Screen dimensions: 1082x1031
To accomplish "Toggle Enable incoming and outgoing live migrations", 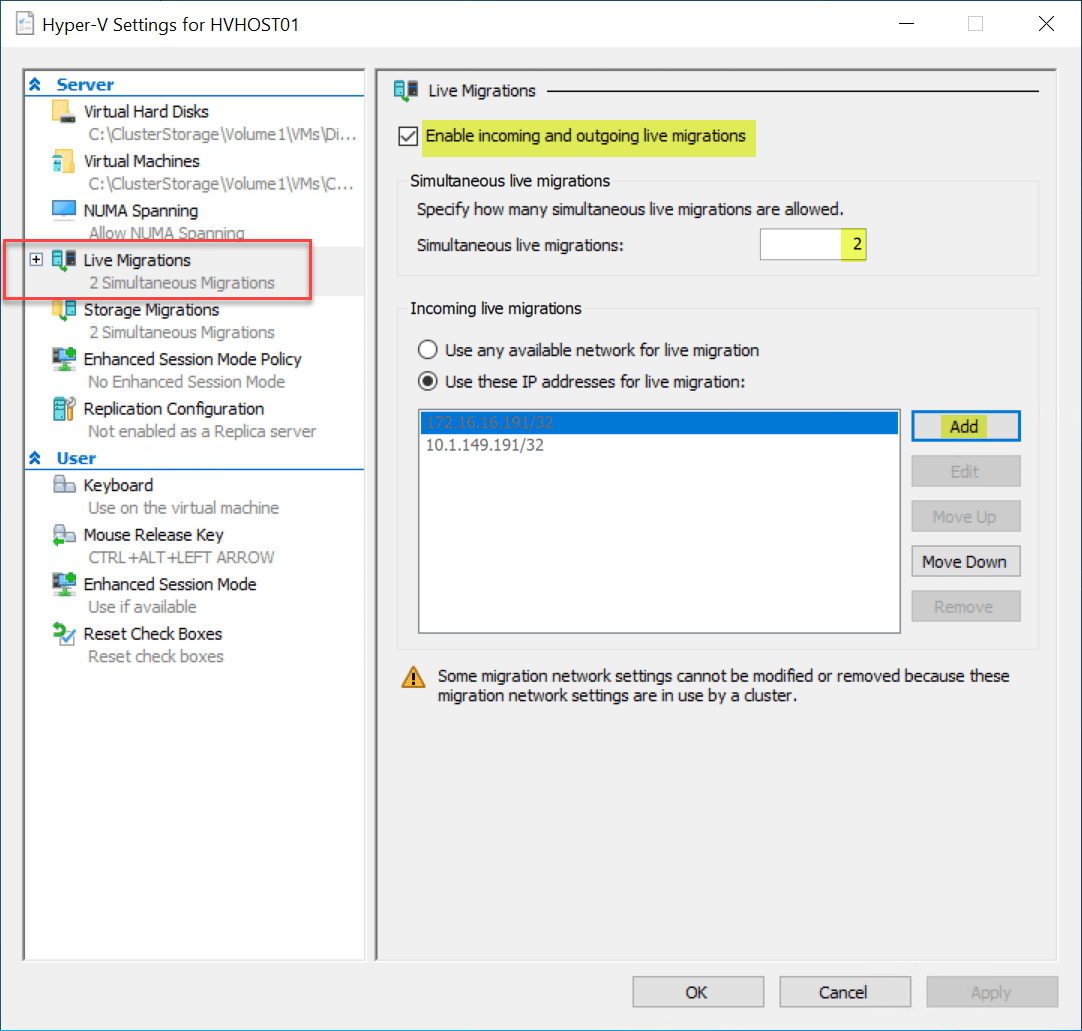I will coord(408,136).
